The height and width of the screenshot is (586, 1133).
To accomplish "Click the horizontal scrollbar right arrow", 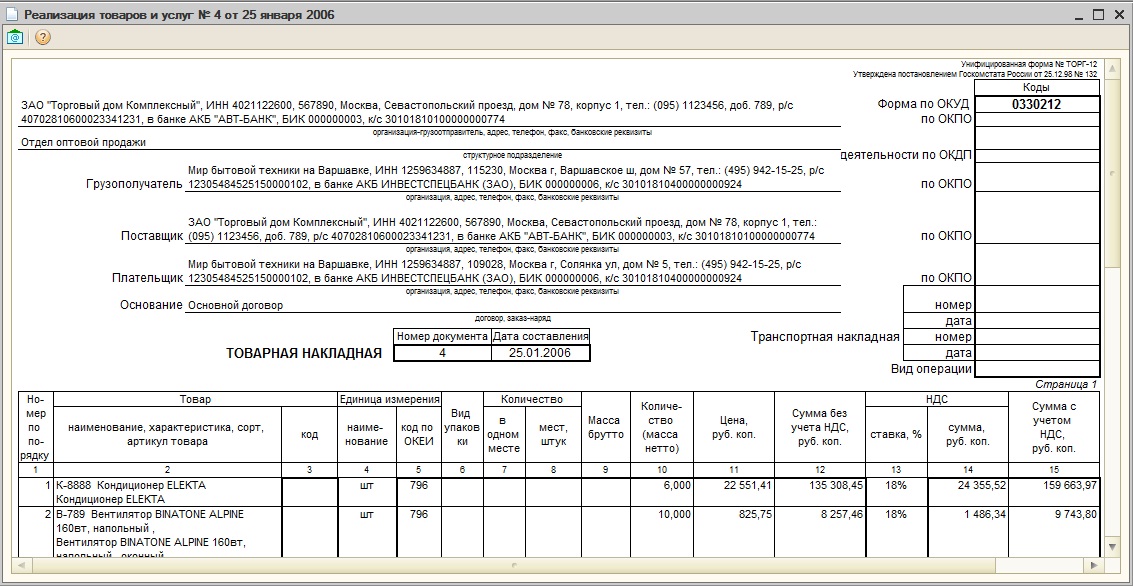I will point(1095,564).
